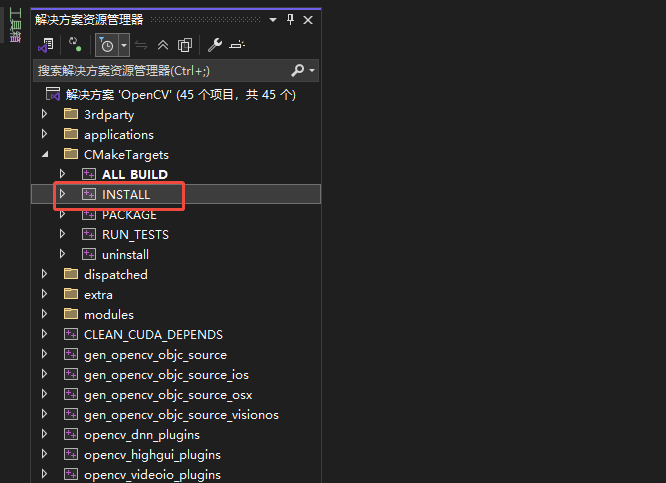Image resolution: width=666 pixels, height=483 pixels.
Task: Toggle the pending changes filter button
Action: click(106, 45)
